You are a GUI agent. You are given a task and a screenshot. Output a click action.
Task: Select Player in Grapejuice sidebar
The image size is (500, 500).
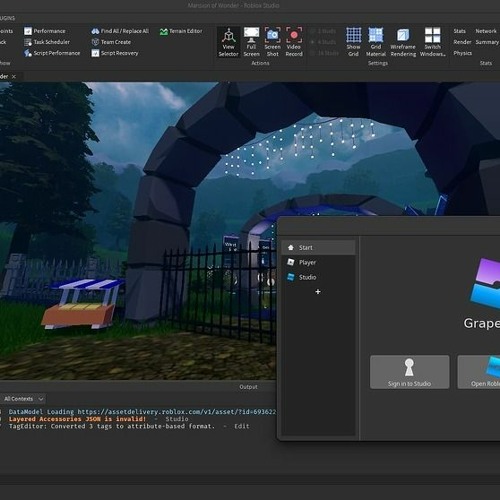click(x=318, y=262)
